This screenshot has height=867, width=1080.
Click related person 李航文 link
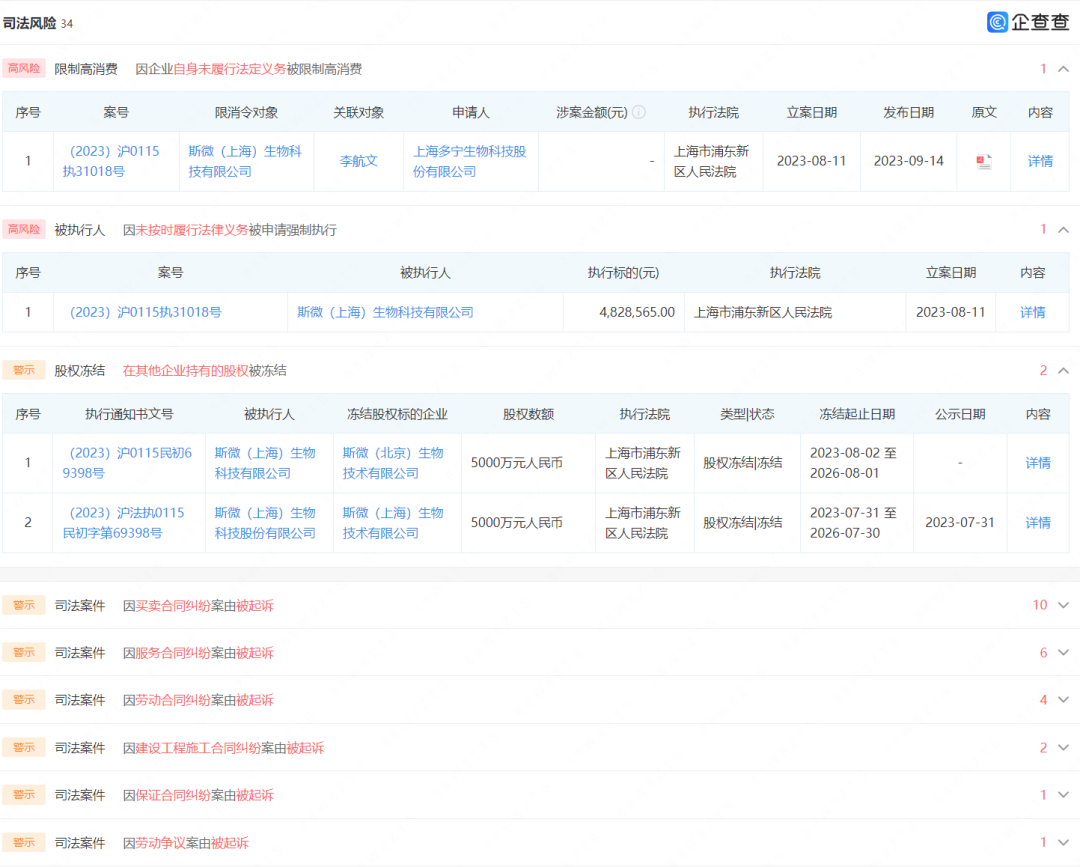click(358, 161)
